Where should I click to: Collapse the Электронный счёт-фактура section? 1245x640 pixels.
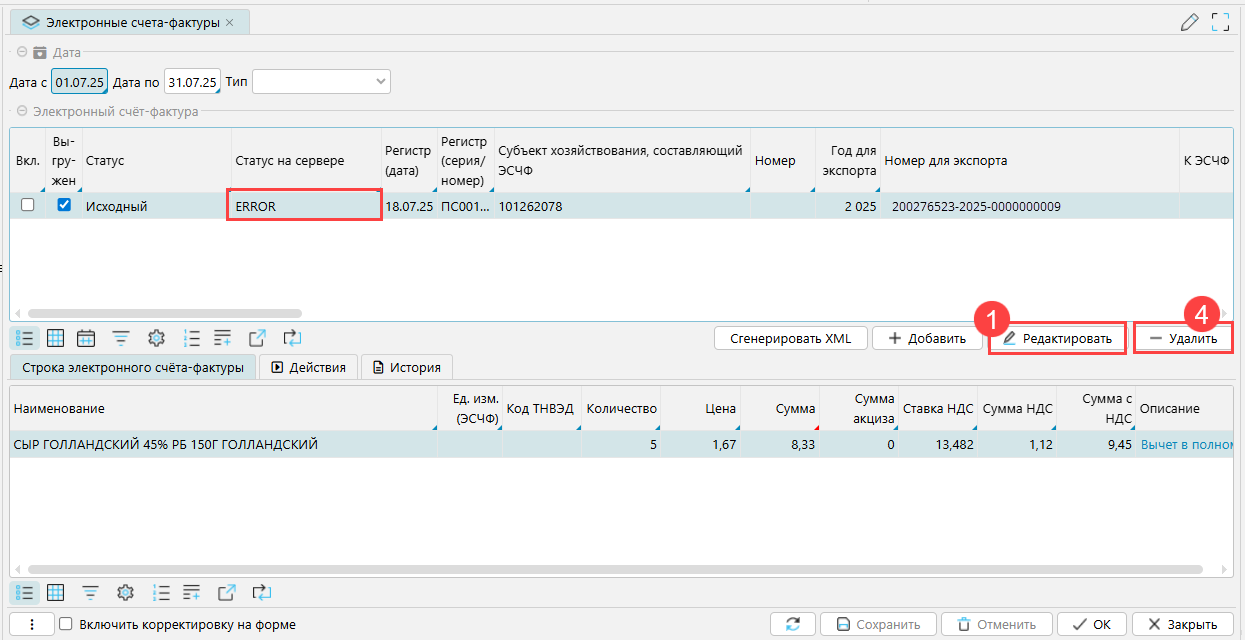[x=20, y=111]
